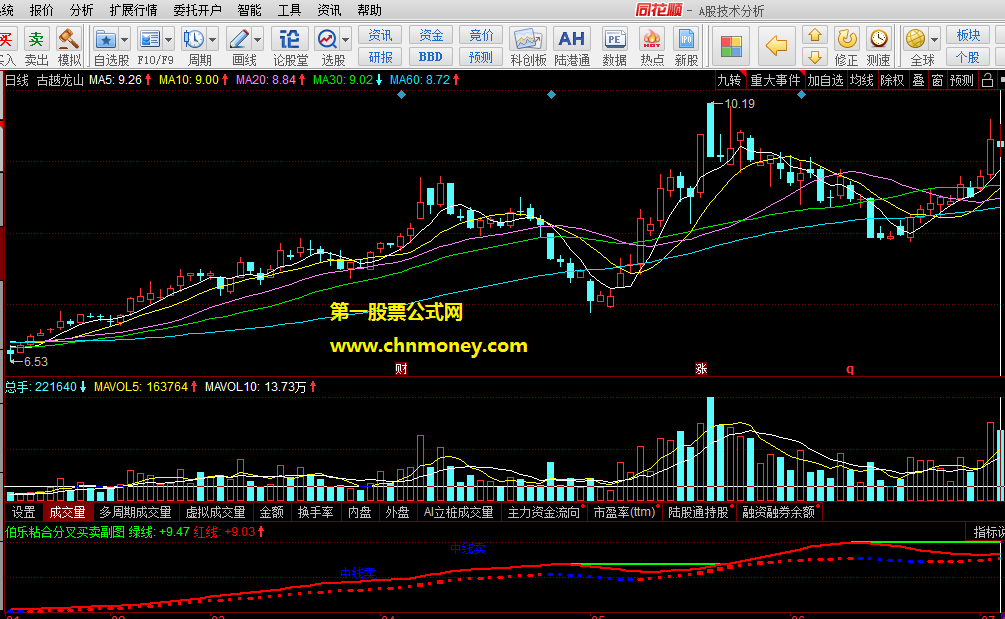The width and height of the screenshot is (1005, 619).
Task: Expand the 选股 dropdown arrow
Action: pyautogui.click(x=346, y=40)
